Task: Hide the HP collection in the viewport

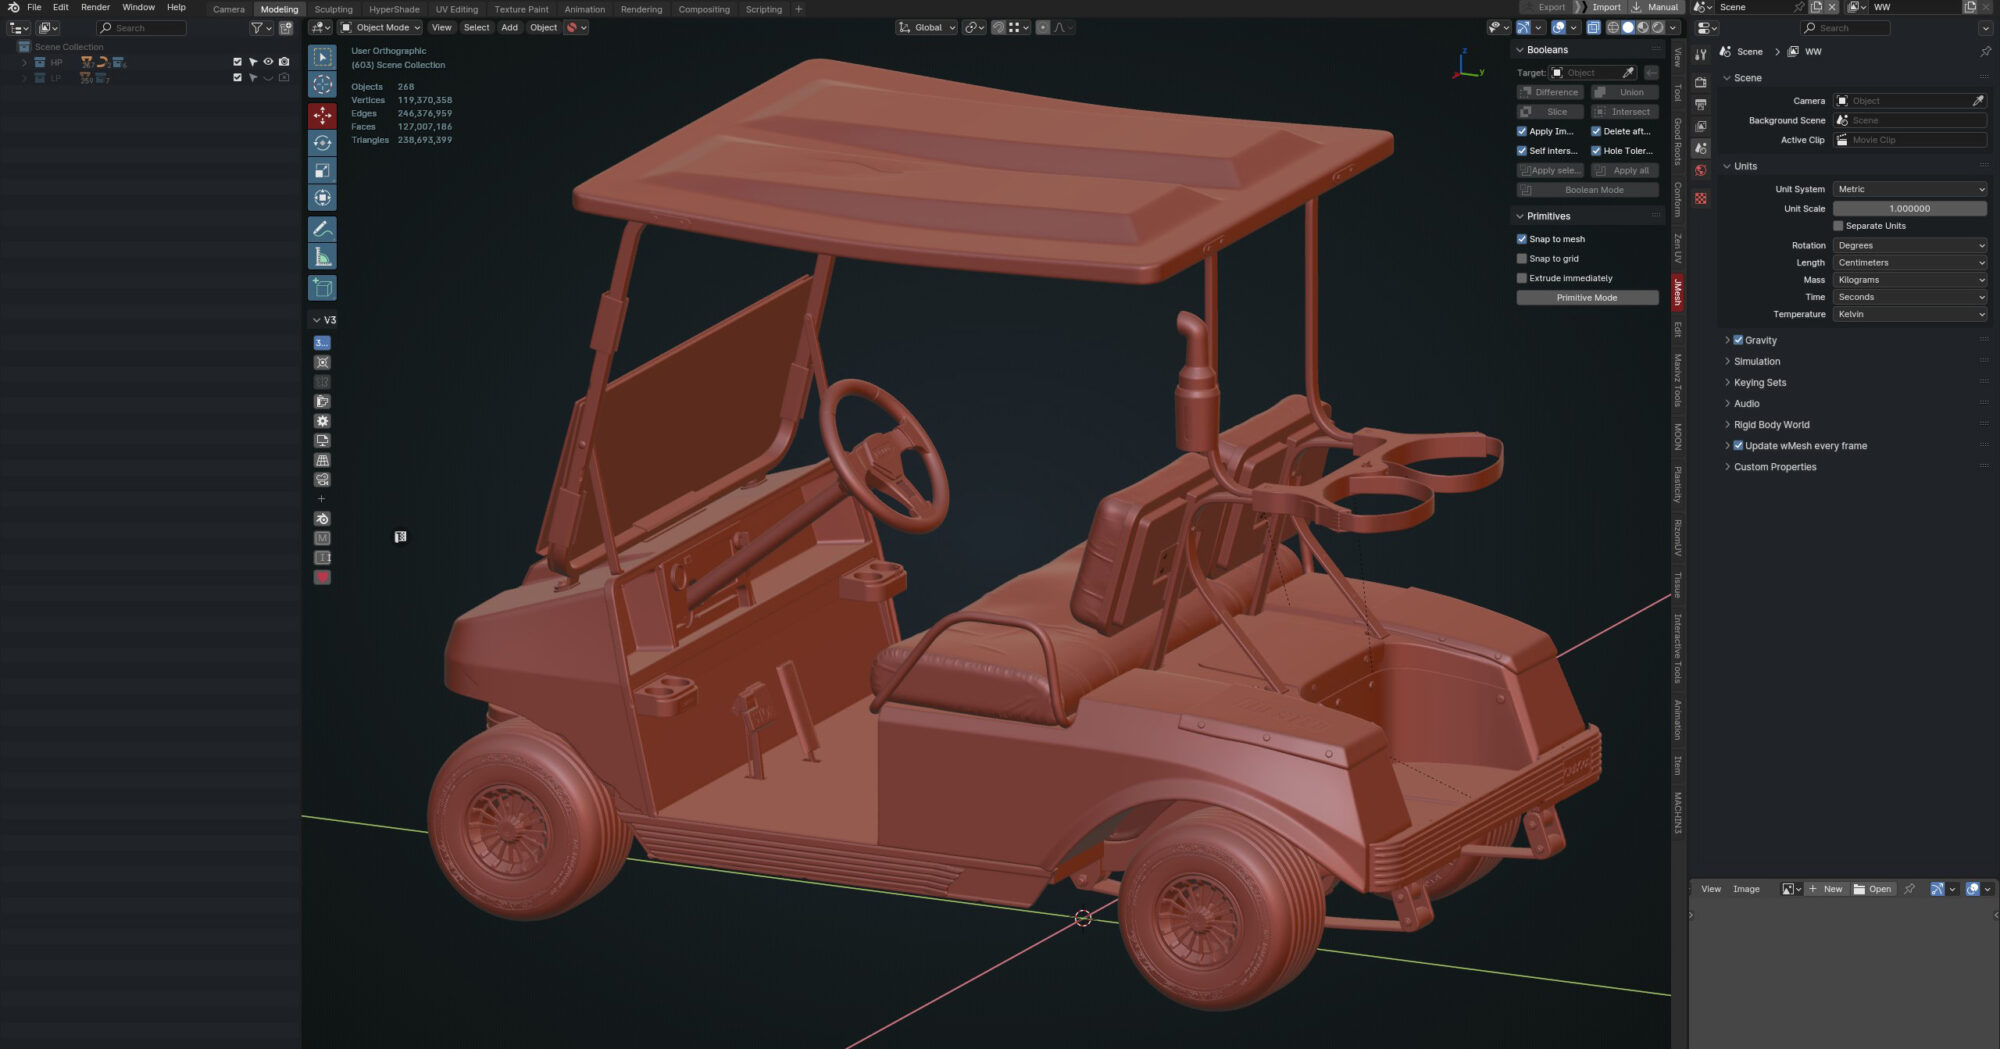Action: tap(268, 62)
